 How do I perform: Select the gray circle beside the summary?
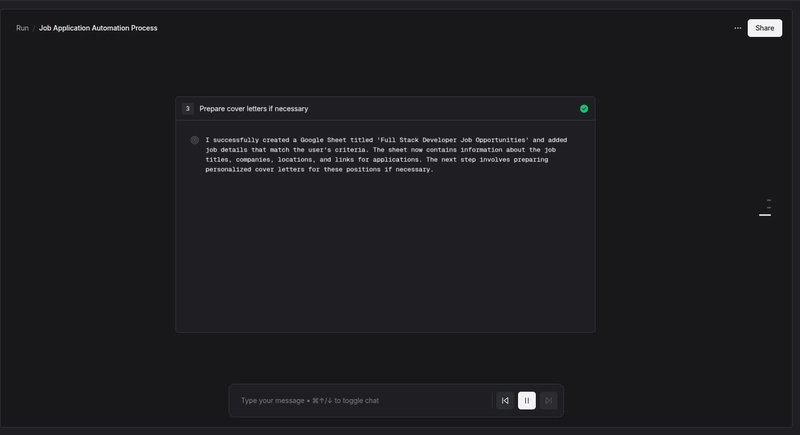pyautogui.click(x=194, y=140)
